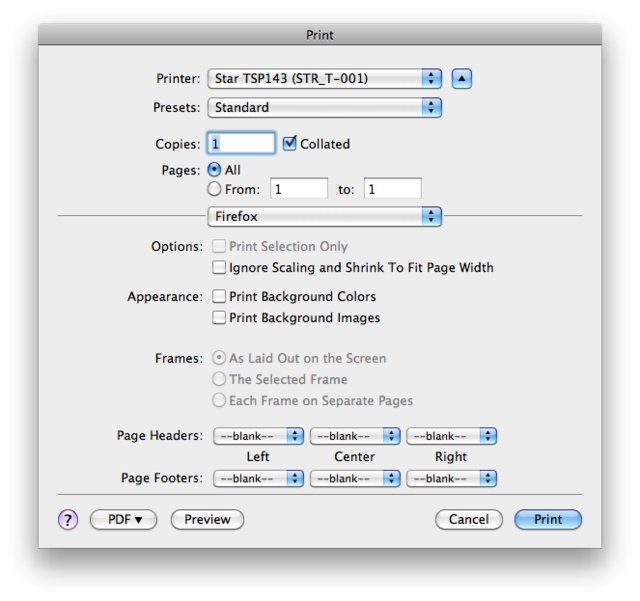Image resolution: width=640 pixels, height=601 pixels.
Task: Check Print Background Images option
Action: click(x=219, y=318)
